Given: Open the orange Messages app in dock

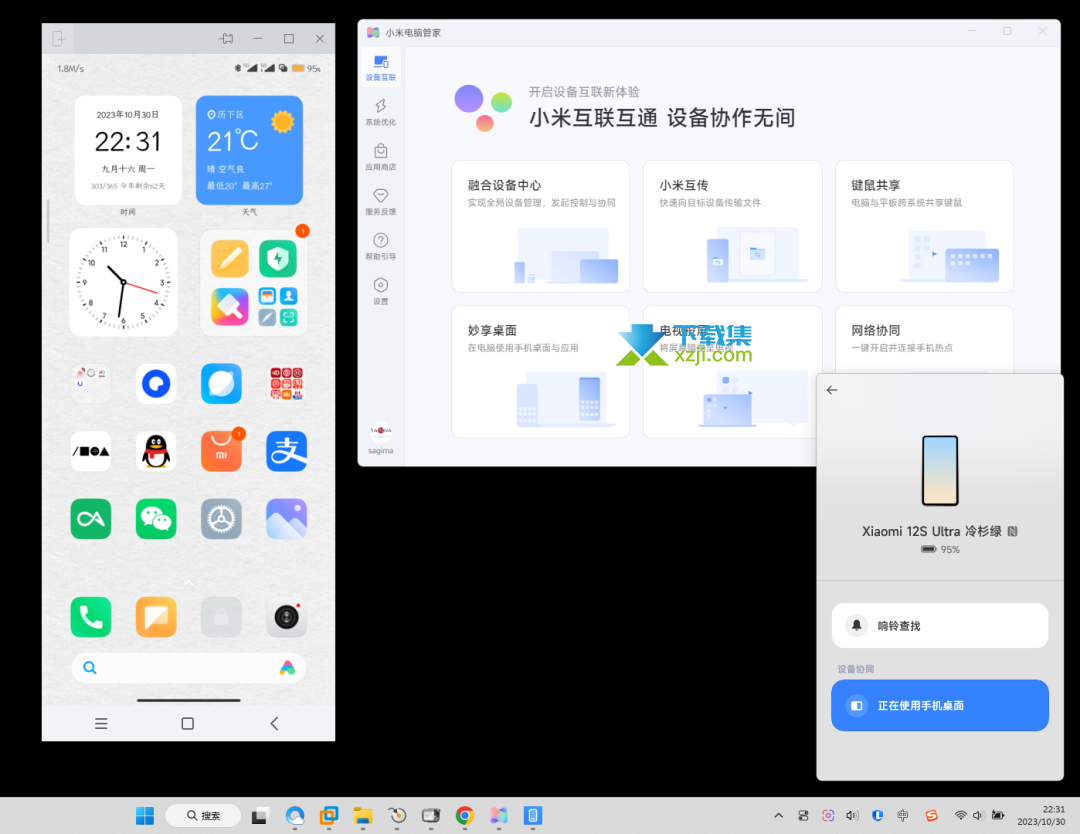Looking at the screenshot, I should (x=156, y=616).
